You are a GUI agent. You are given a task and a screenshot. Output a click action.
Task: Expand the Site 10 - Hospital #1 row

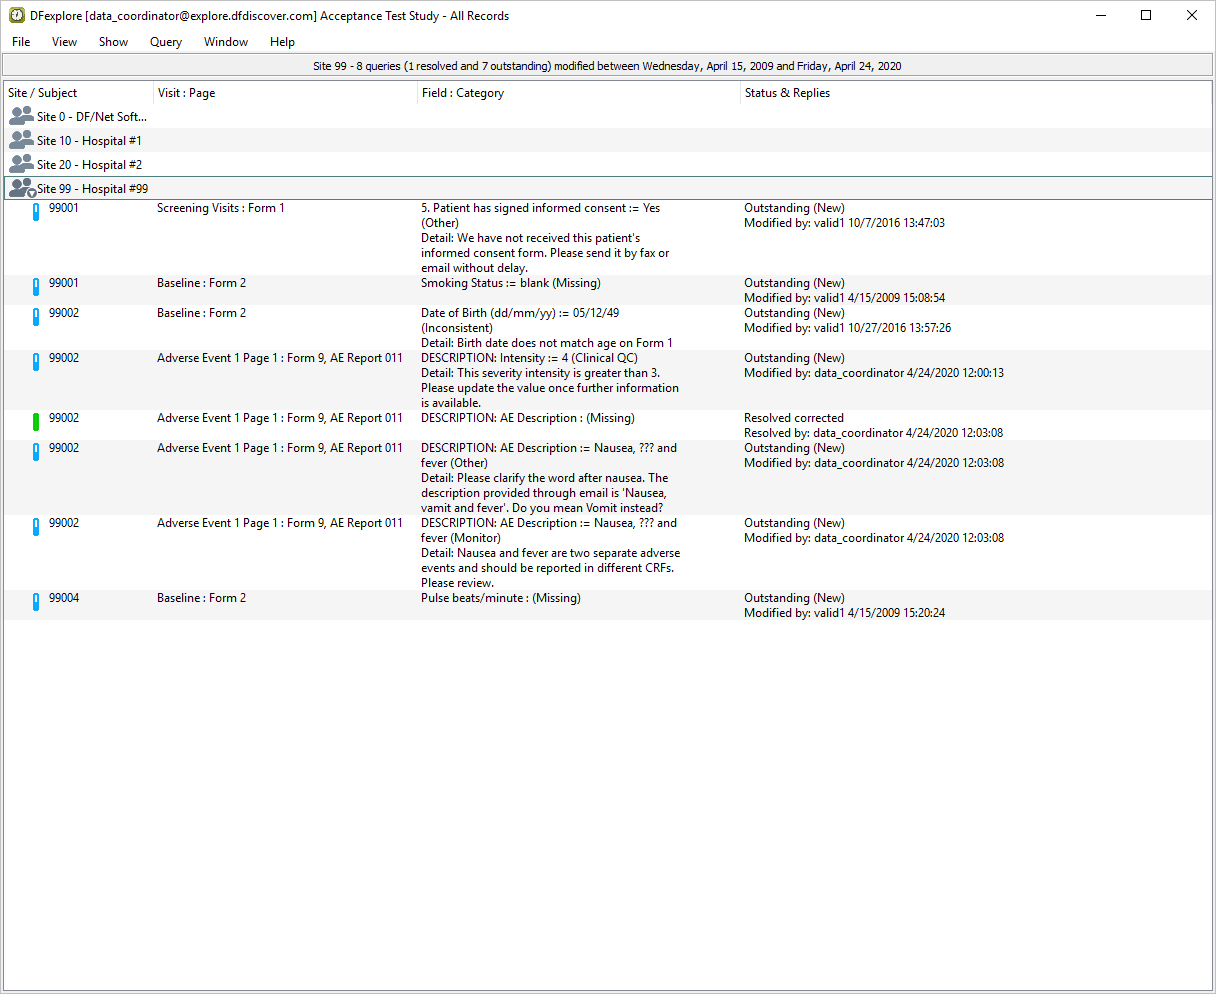click(89, 141)
